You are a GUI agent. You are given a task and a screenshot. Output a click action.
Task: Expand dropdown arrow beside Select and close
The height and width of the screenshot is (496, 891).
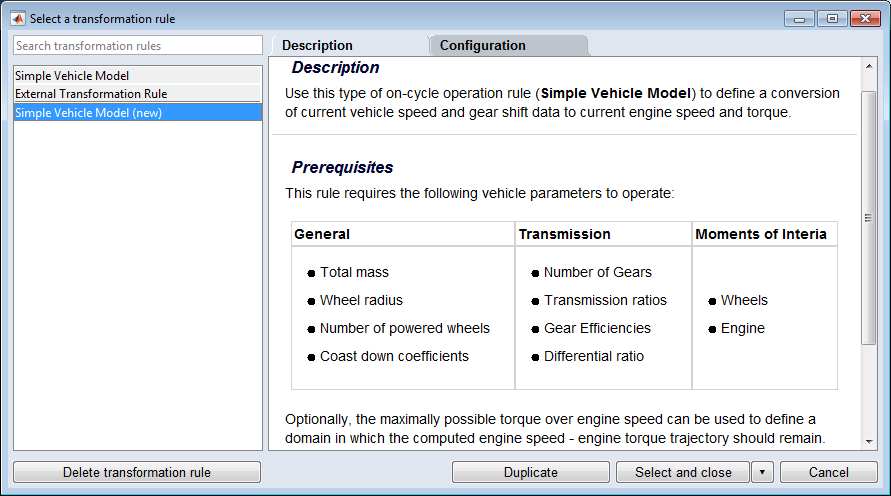(762, 473)
